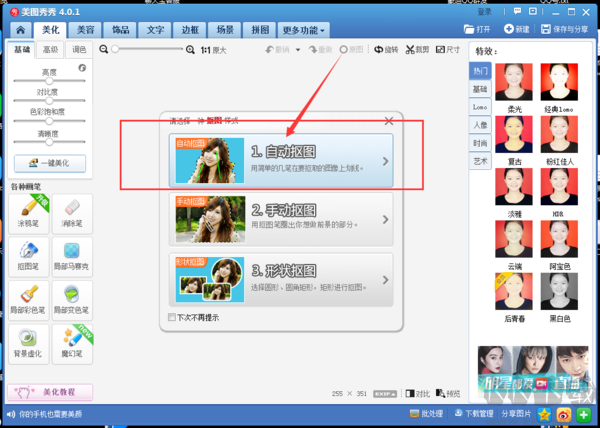Click the 打开 folder icon
600x428 pixels.
[x=469, y=29]
